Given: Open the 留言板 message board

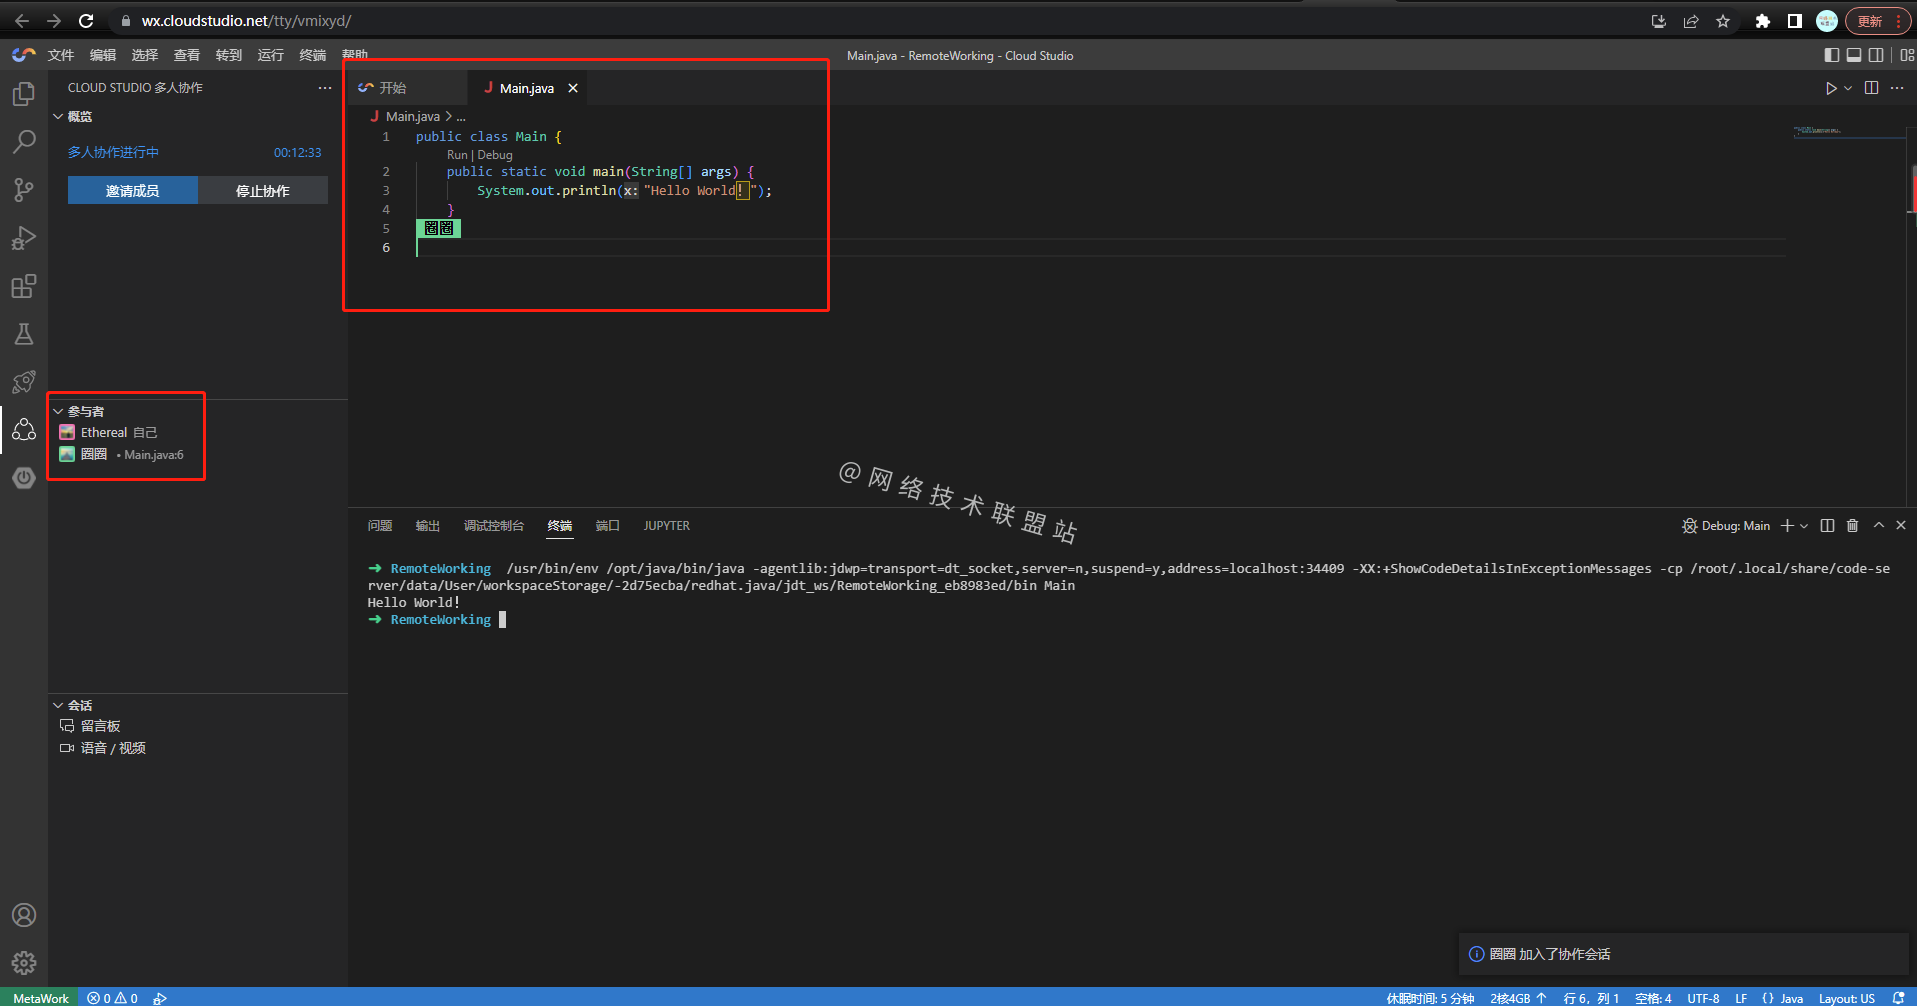Looking at the screenshot, I should 100,726.
